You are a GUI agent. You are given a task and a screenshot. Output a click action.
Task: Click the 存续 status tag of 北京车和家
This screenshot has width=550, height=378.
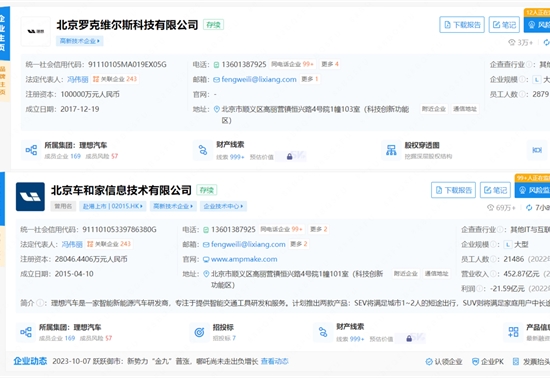[x=207, y=190]
